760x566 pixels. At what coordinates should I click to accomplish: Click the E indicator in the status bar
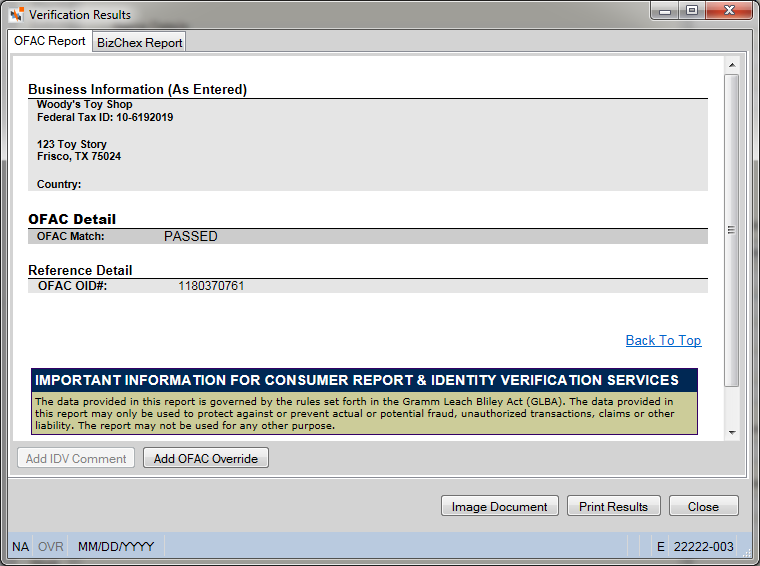(660, 547)
